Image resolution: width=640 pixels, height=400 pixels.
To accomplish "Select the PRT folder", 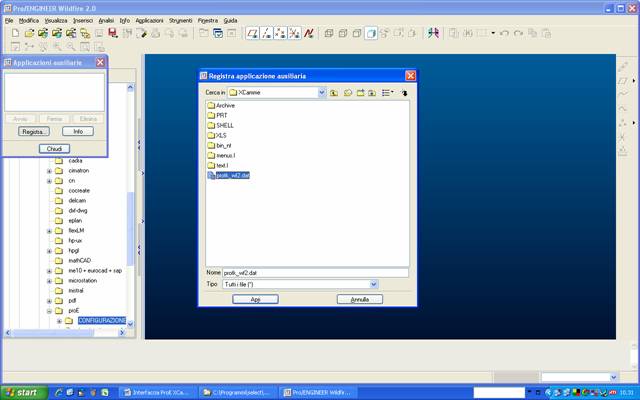I will point(217,116).
